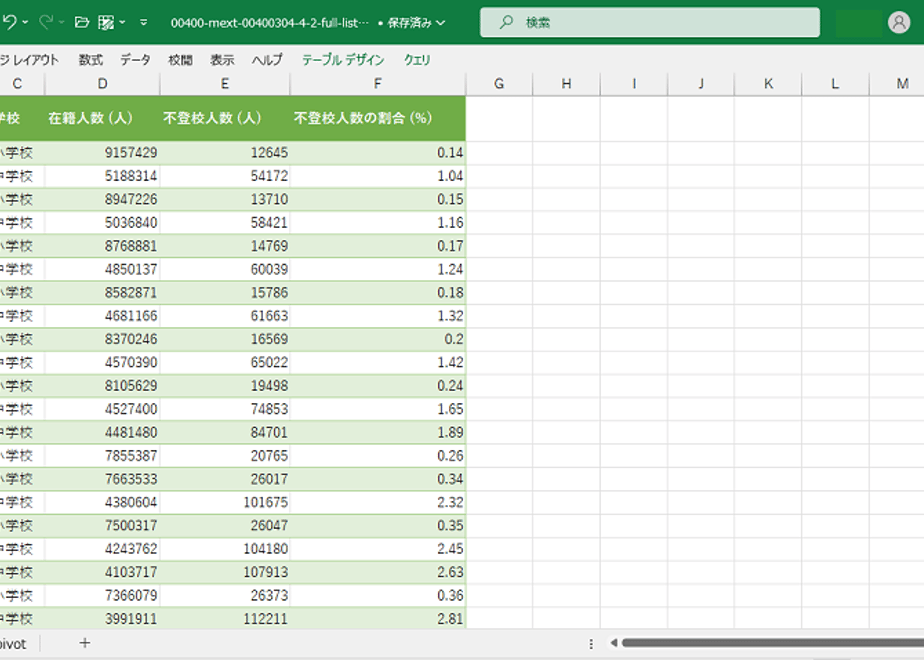Image resolution: width=924 pixels, height=660 pixels.
Task: Select cell with value 1.32
Action: pos(378,316)
